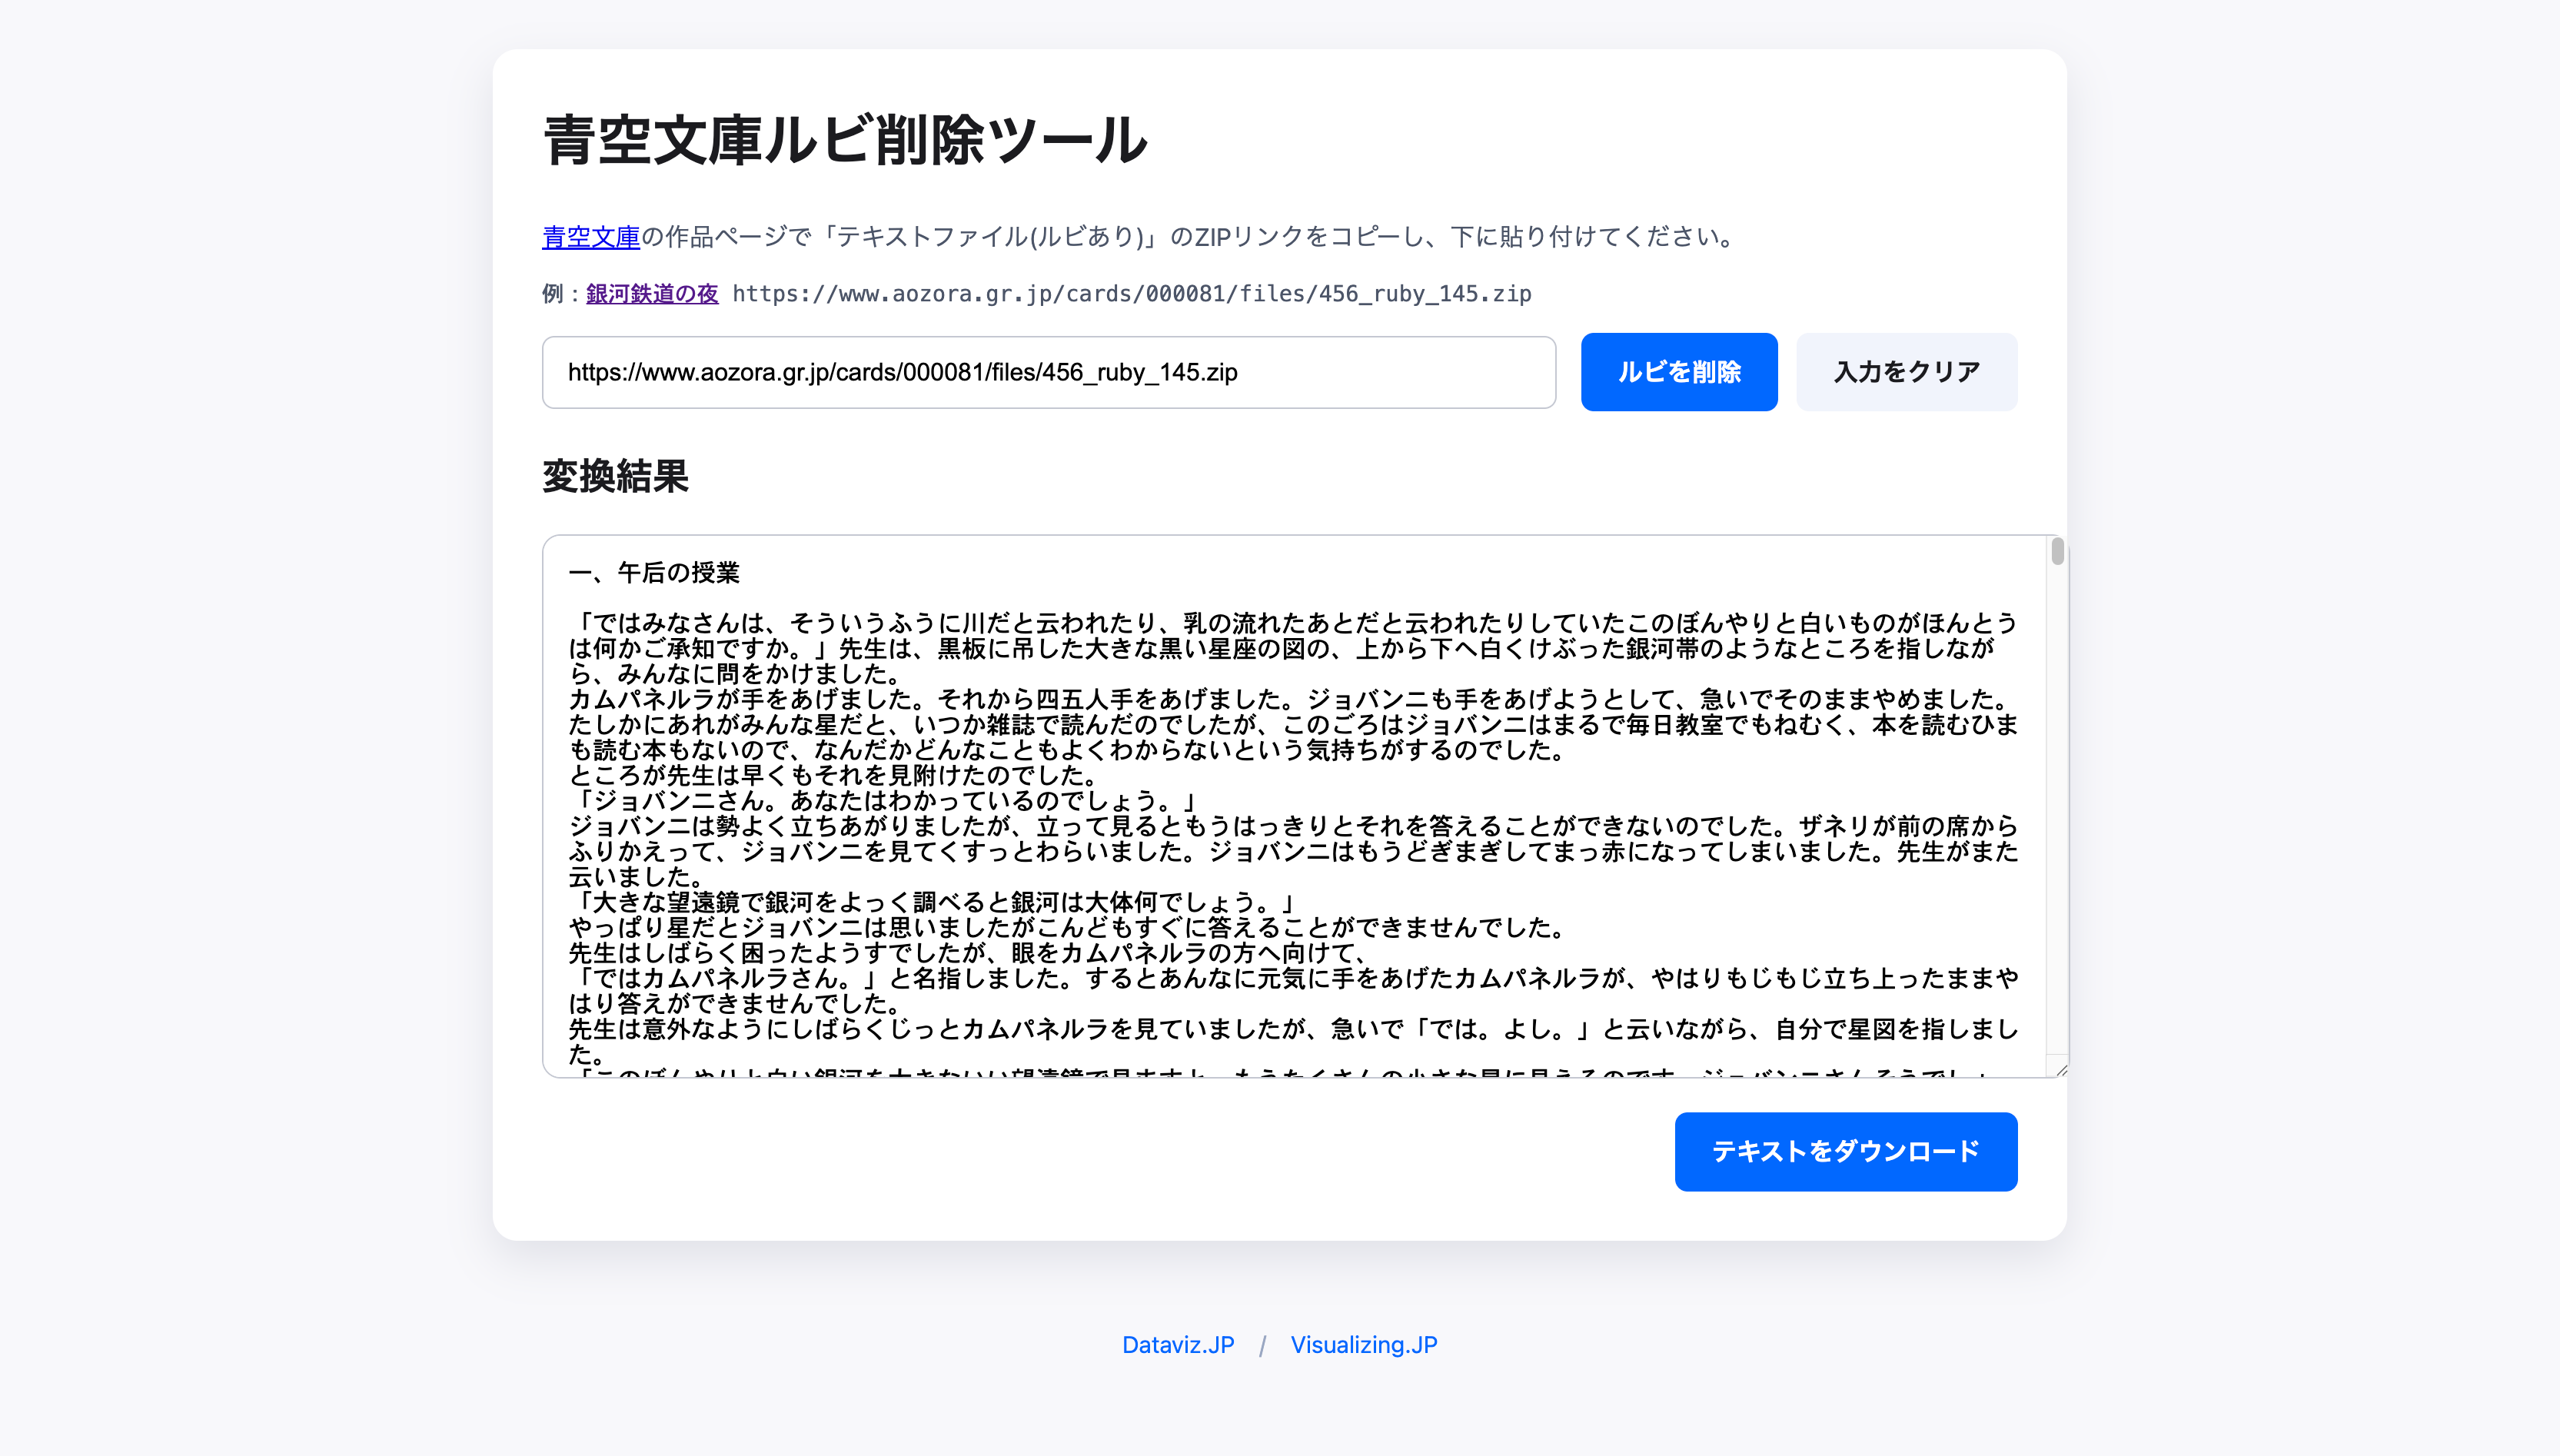This screenshot has width=2560, height=1456.
Task: Visit the Dataviz.JP footer link
Action: pos(1178,1345)
